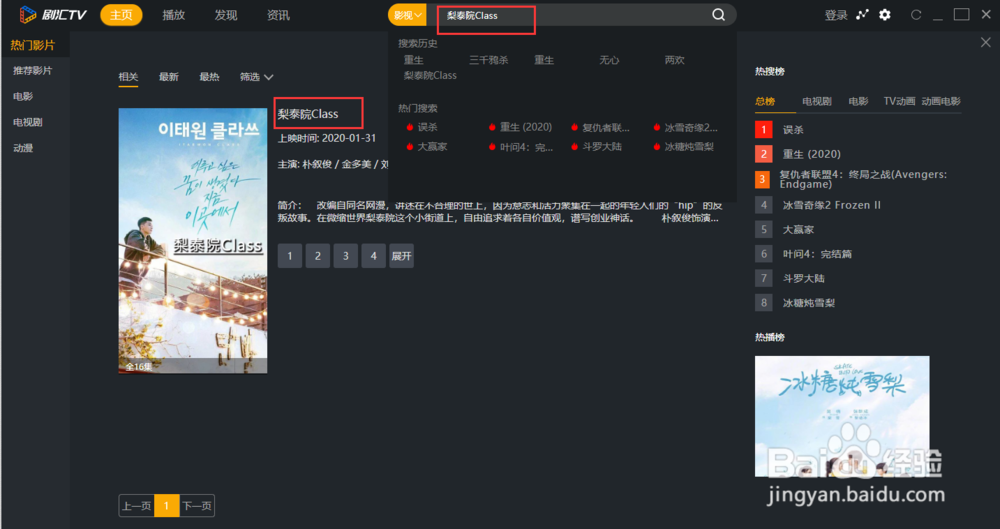
Task: Open the 影视 search type dropdown
Action: (407, 15)
